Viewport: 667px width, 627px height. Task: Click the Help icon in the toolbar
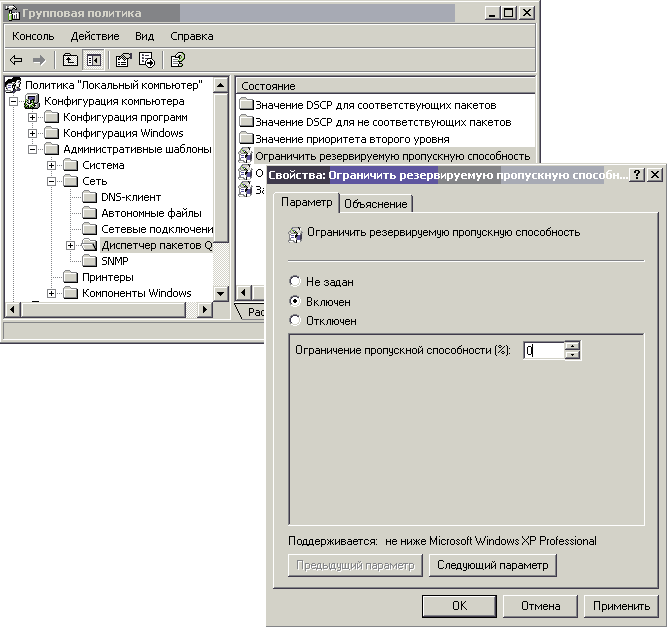(177, 60)
